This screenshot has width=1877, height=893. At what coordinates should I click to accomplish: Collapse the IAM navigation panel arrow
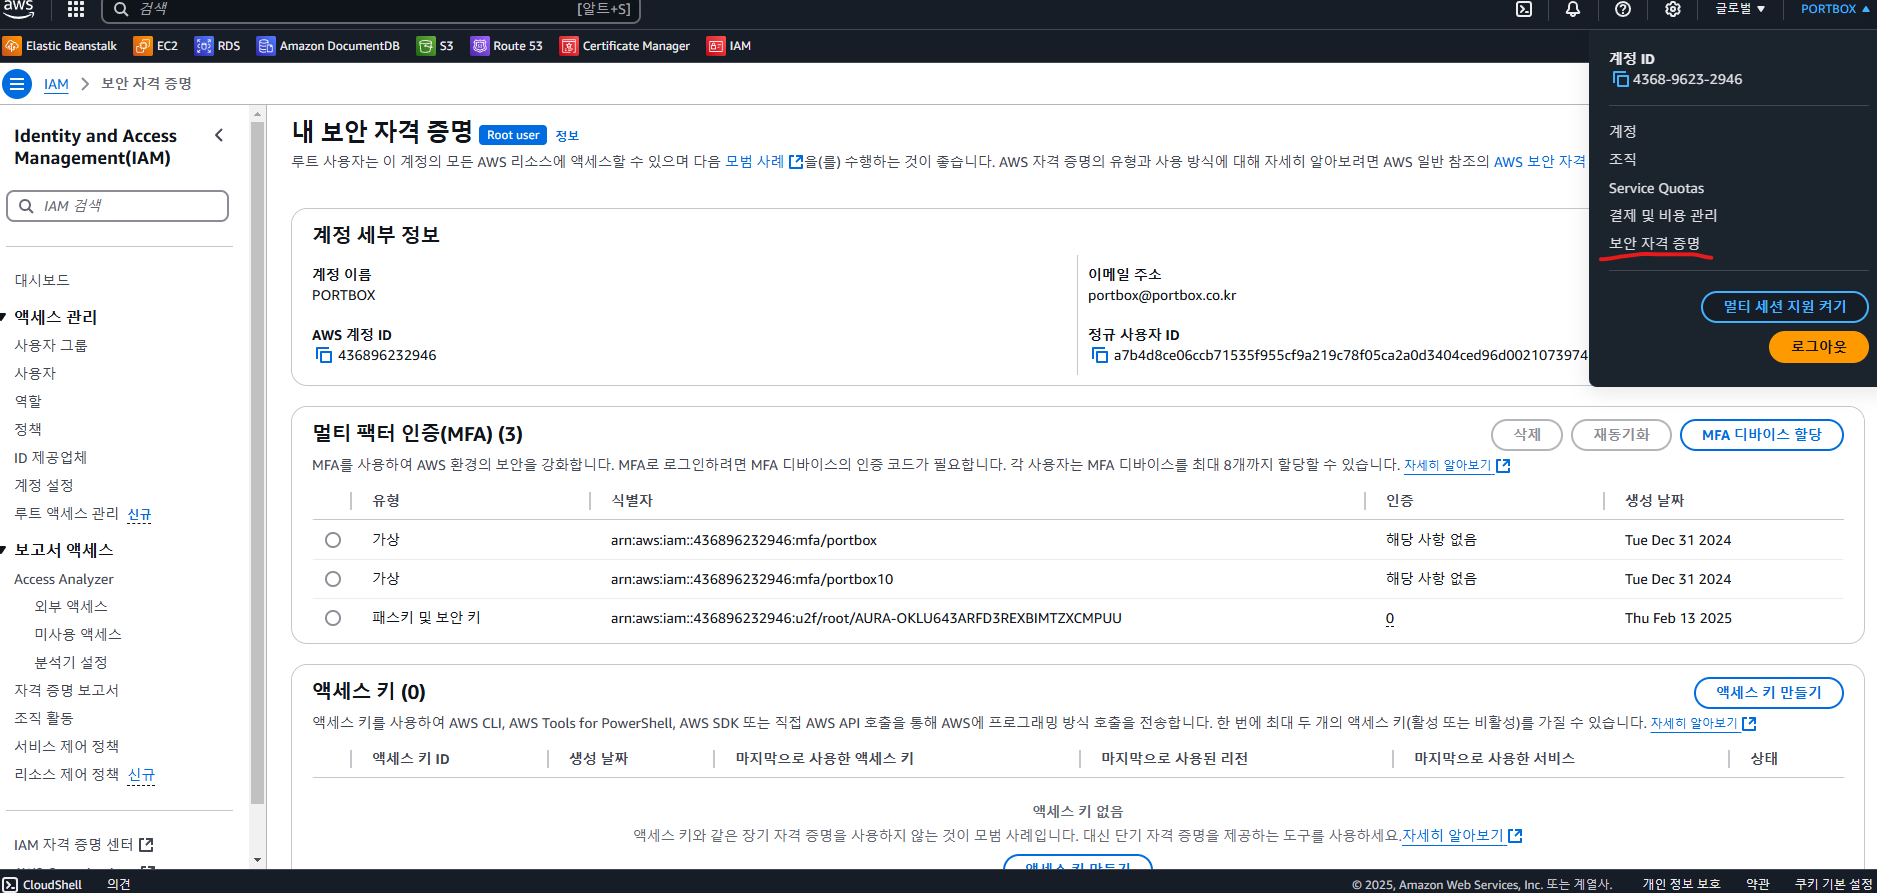pos(219,136)
